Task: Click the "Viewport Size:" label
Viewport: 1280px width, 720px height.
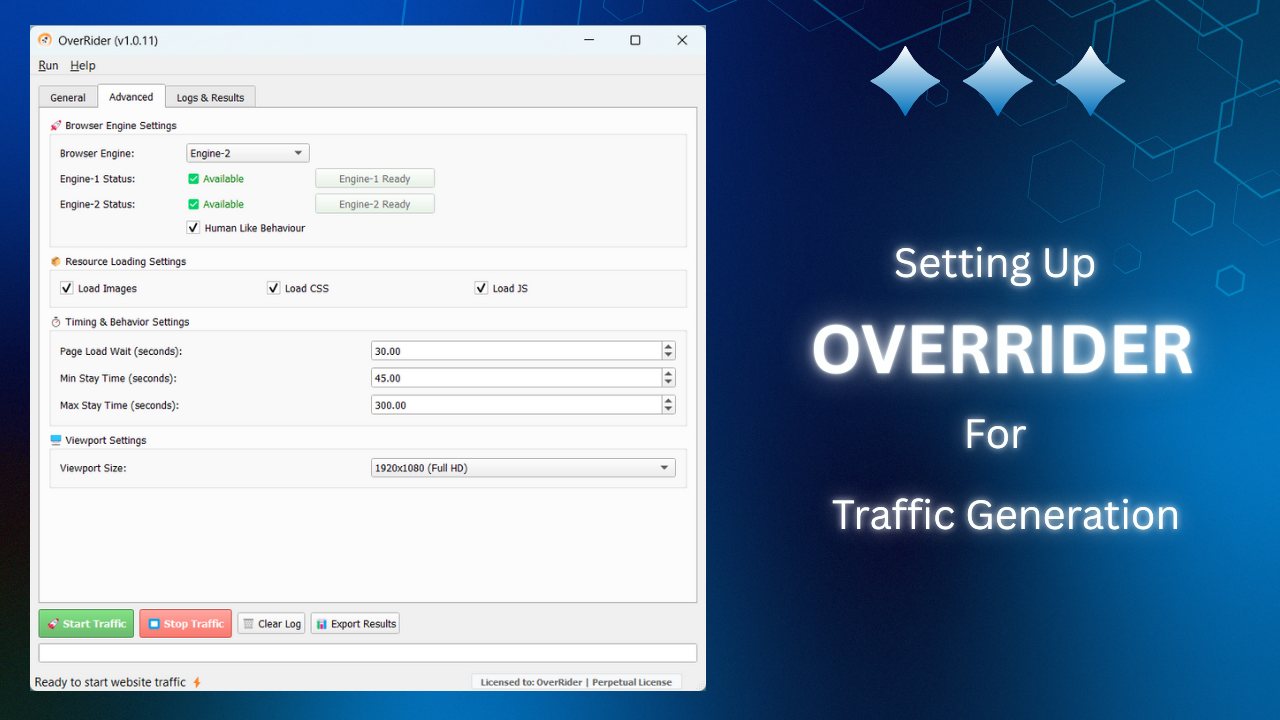Action: (x=93, y=468)
